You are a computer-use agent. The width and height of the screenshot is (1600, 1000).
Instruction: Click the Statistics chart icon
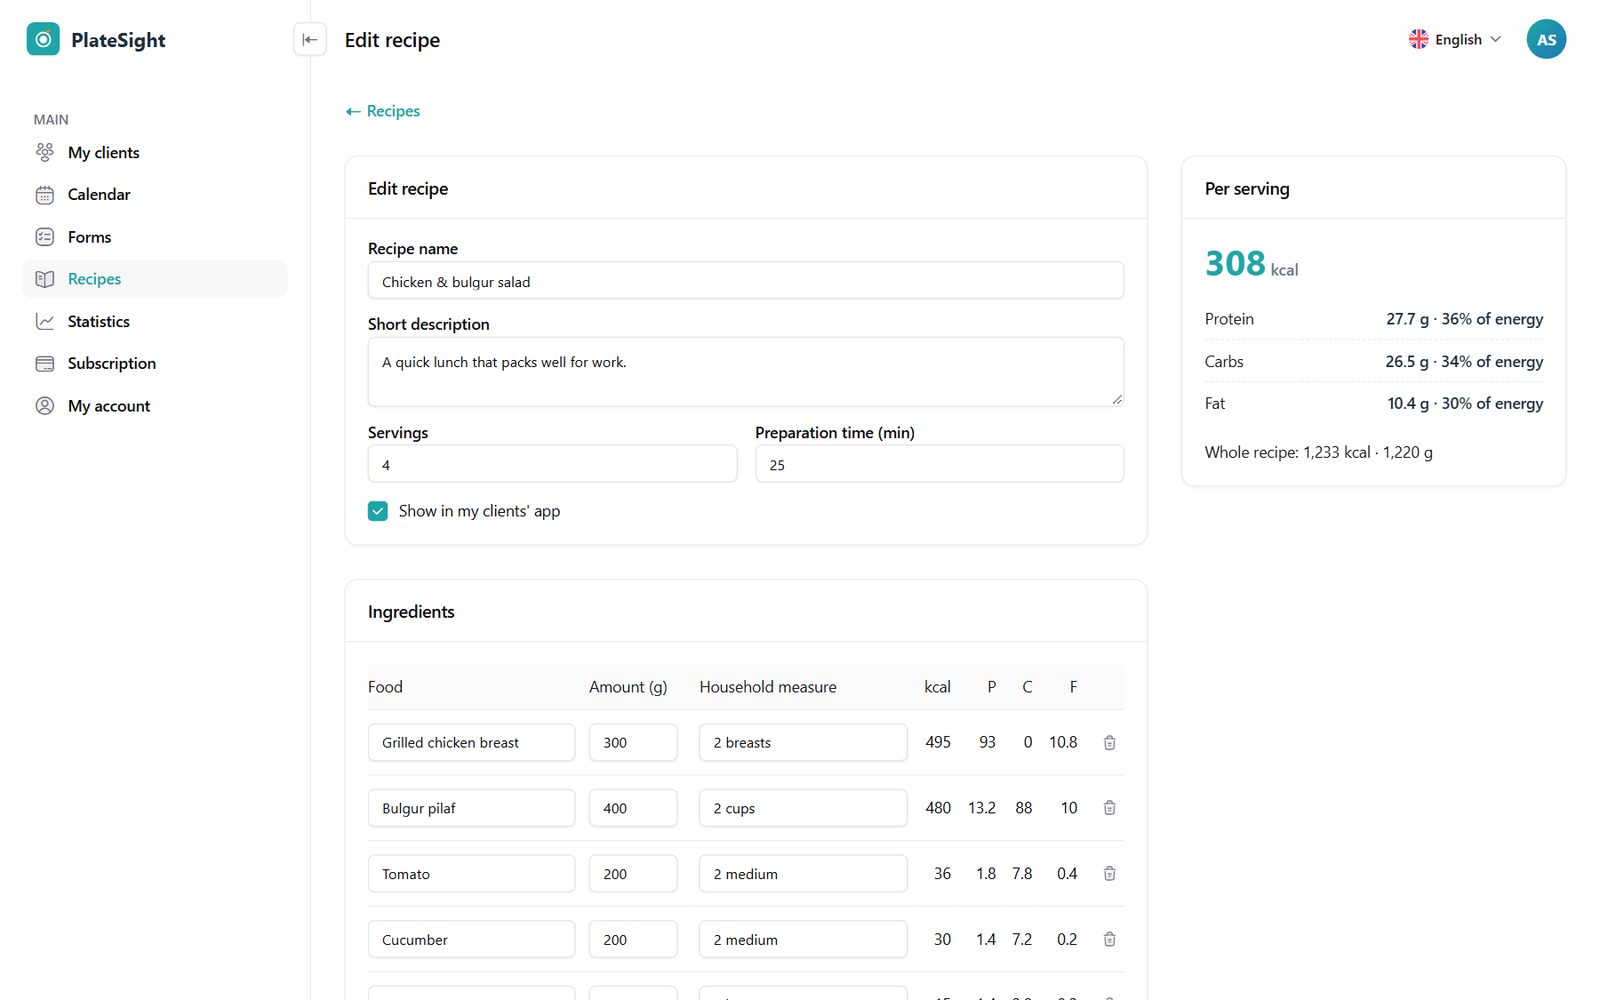[45, 321]
